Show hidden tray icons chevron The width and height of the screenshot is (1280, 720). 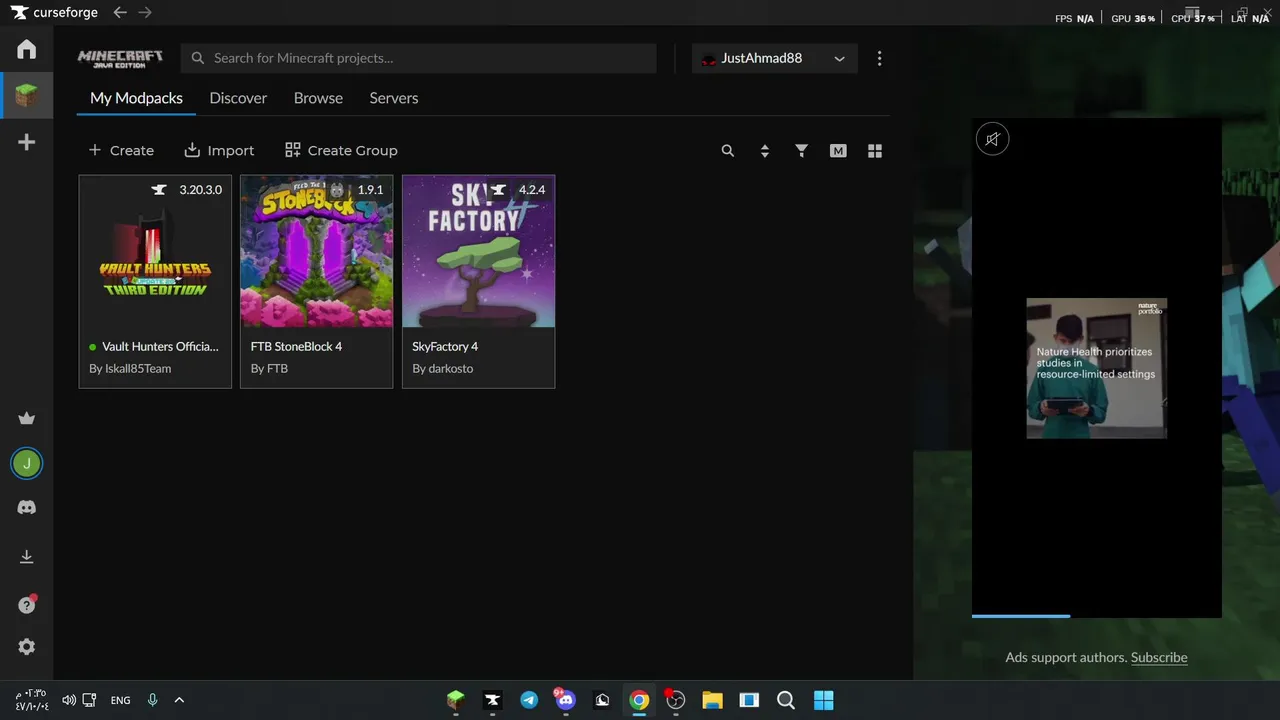pos(179,700)
